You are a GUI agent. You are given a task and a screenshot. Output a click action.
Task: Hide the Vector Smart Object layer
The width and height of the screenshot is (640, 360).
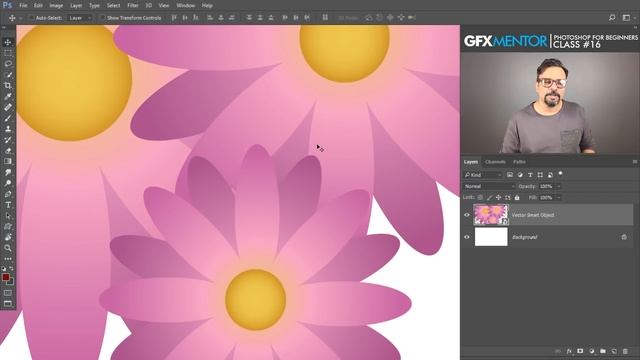(467, 215)
